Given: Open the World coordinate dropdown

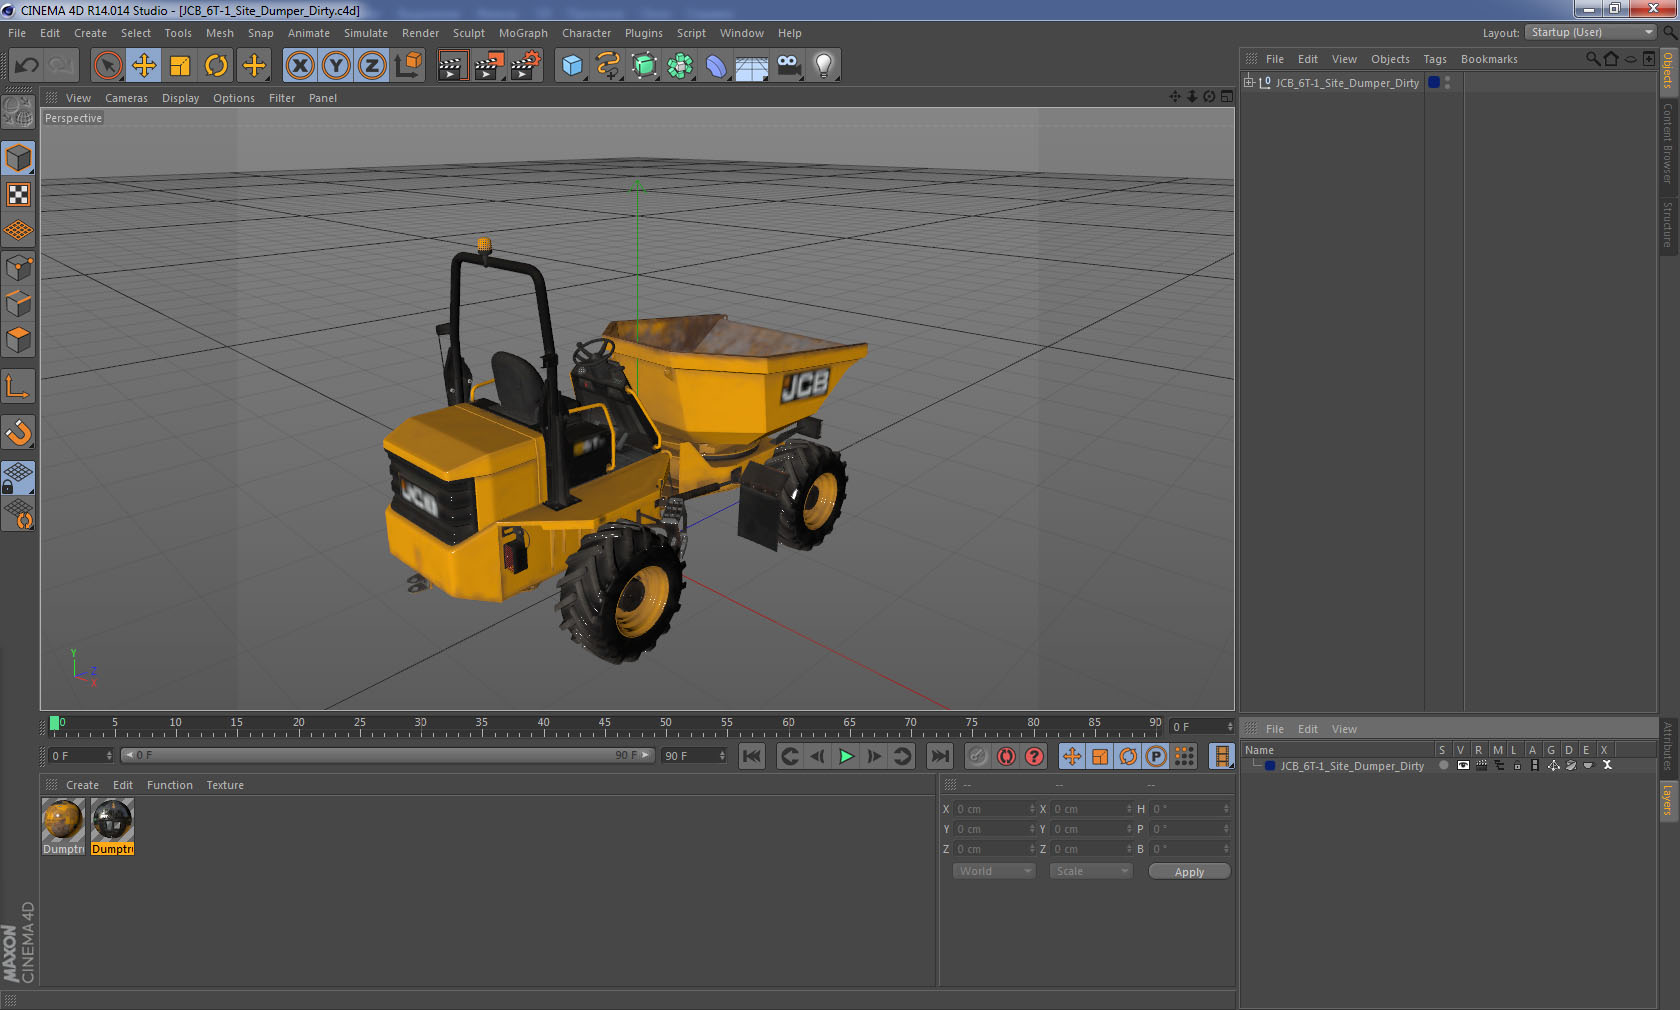Looking at the screenshot, I should click(x=994, y=871).
